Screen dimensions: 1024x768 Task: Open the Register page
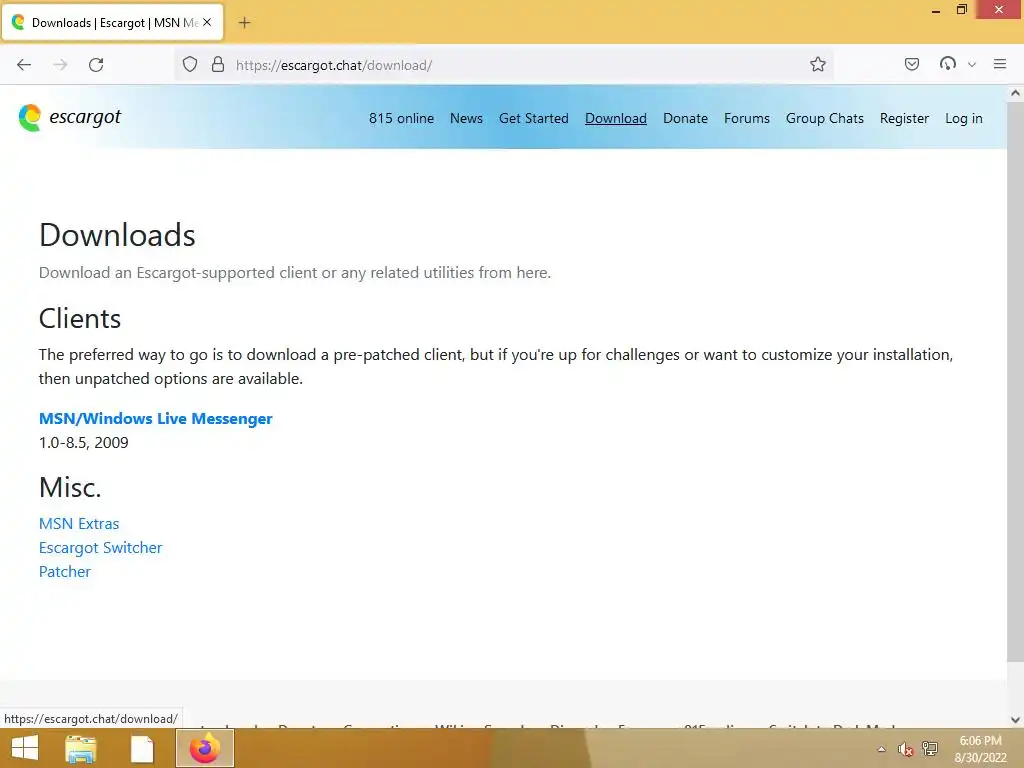[x=904, y=118]
